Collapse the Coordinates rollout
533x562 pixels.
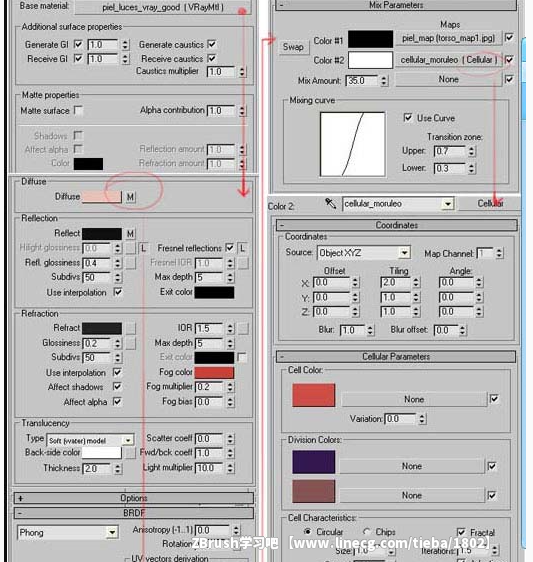pyautogui.click(x=396, y=225)
